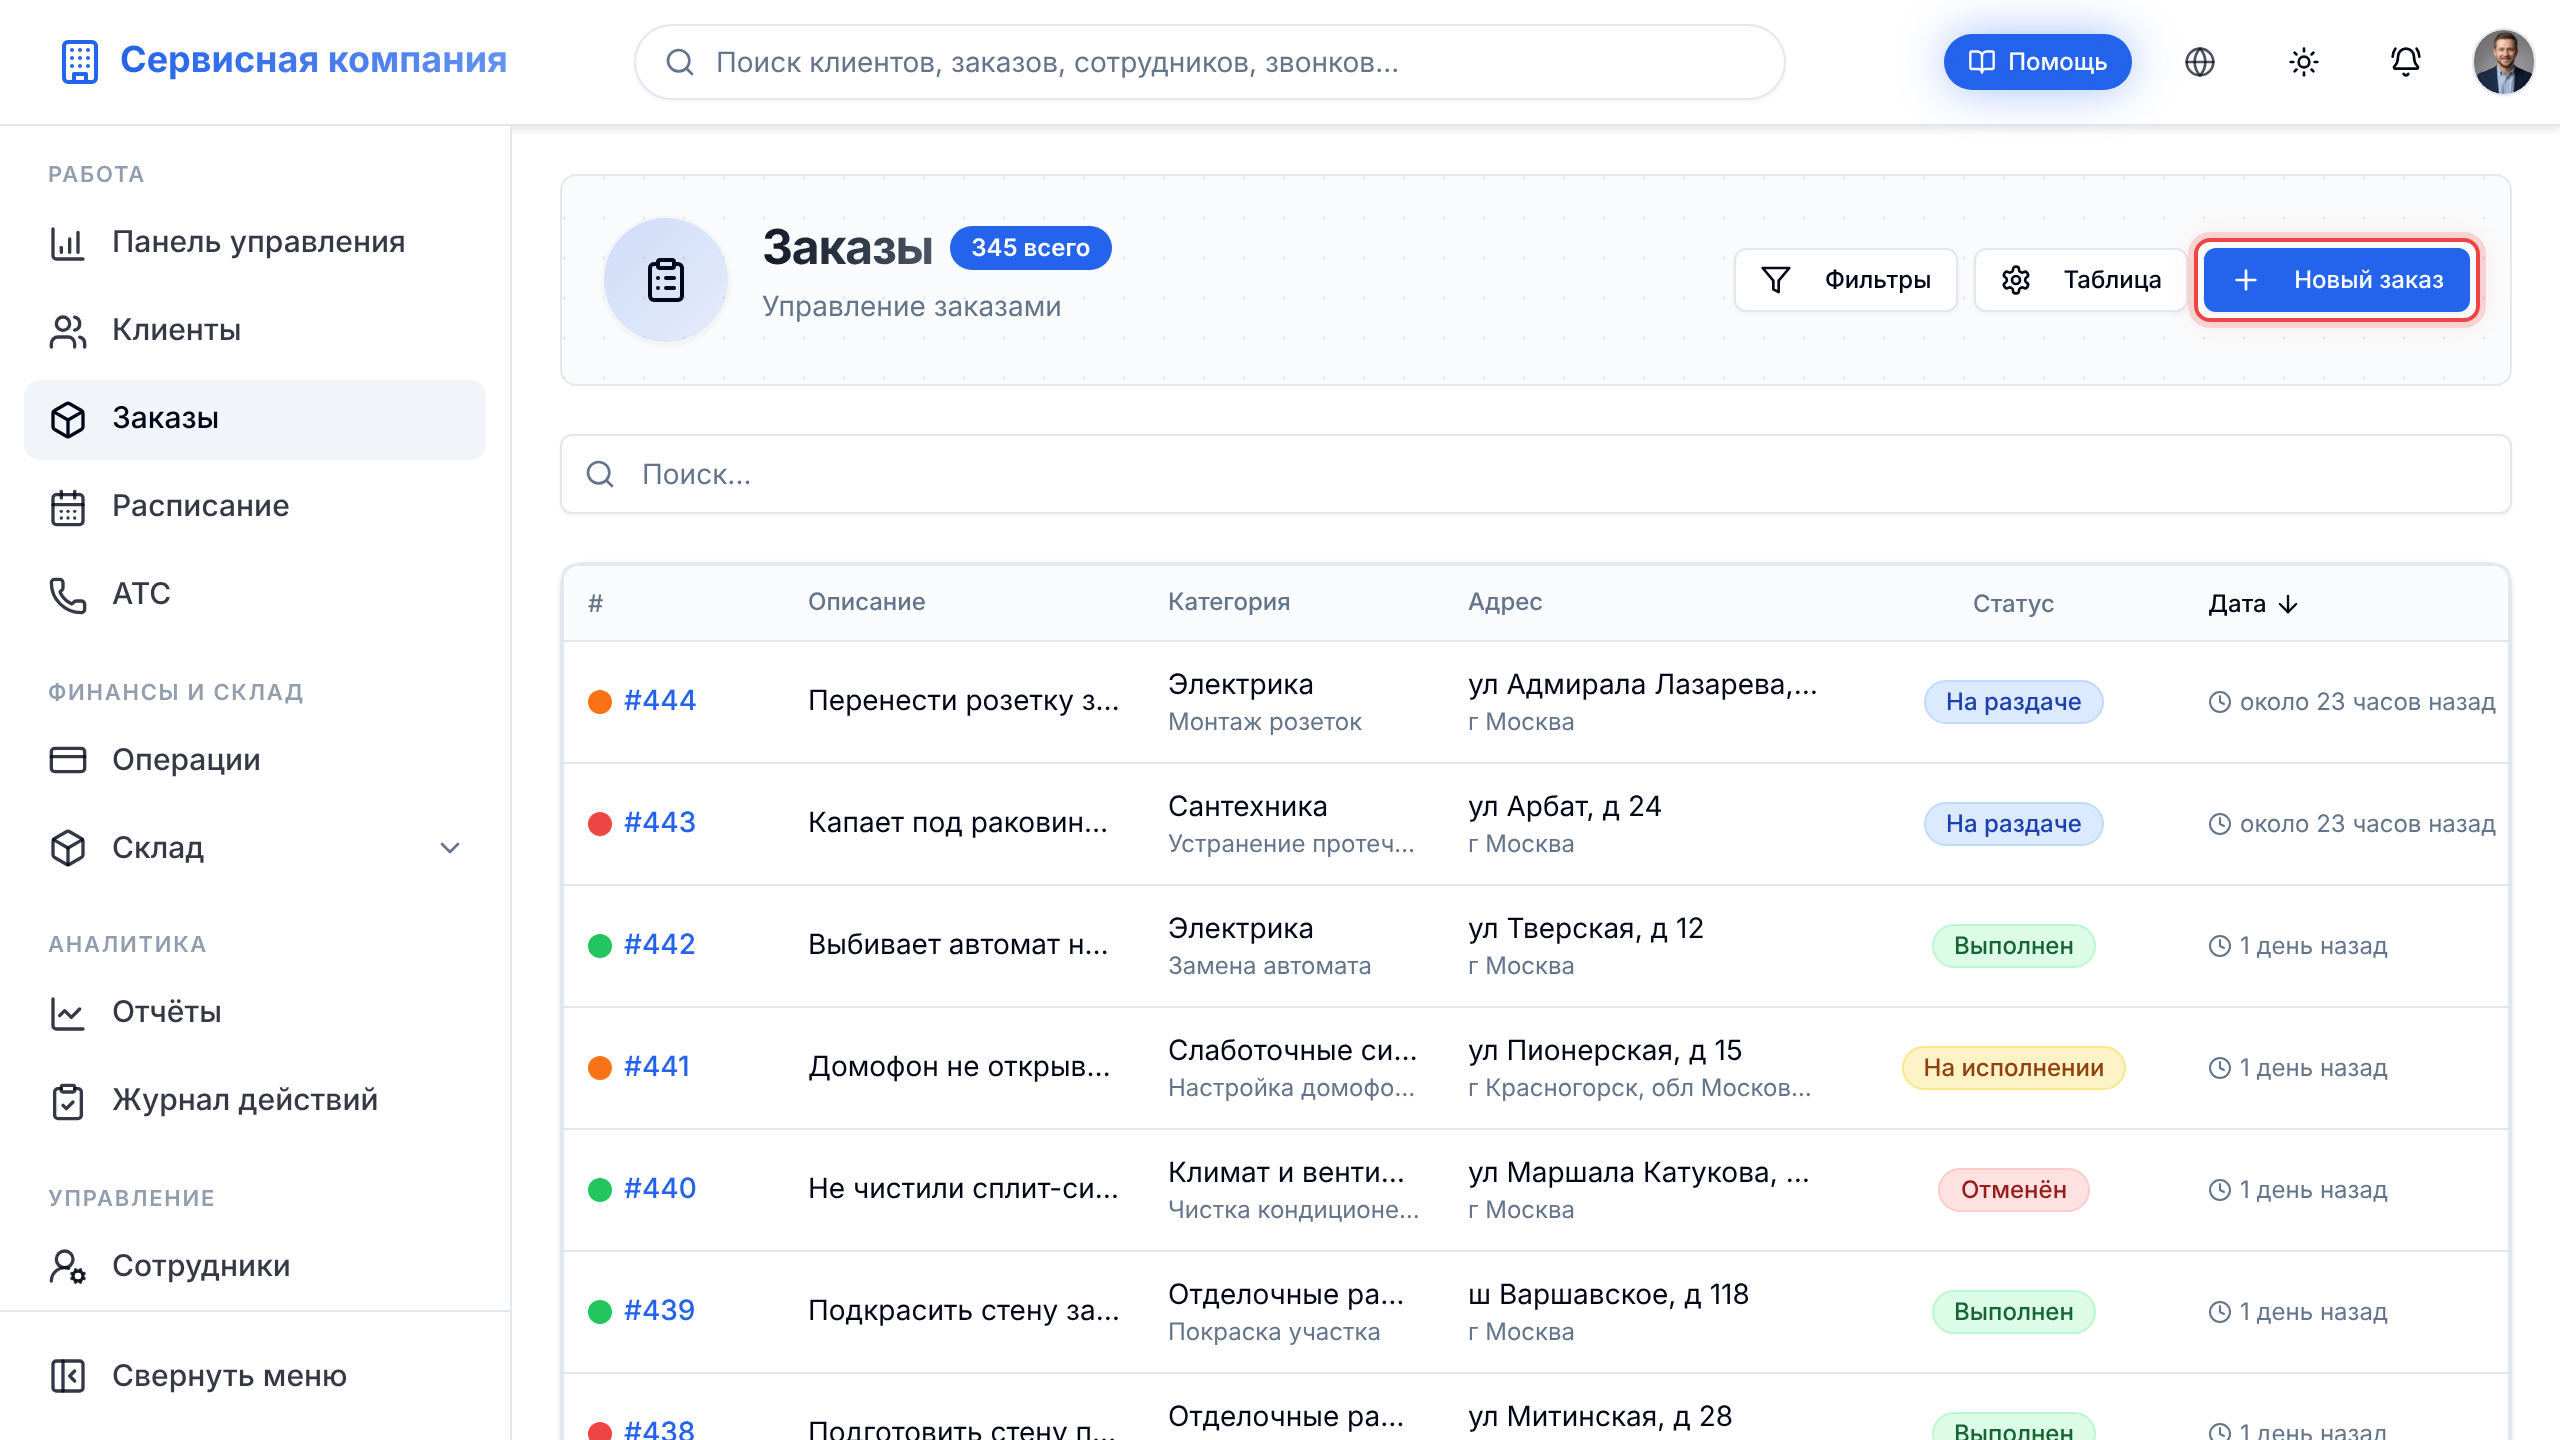The width and height of the screenshot is (2560, 1440).
Task: Click the Адрес column header
Action: (1505, 602)
